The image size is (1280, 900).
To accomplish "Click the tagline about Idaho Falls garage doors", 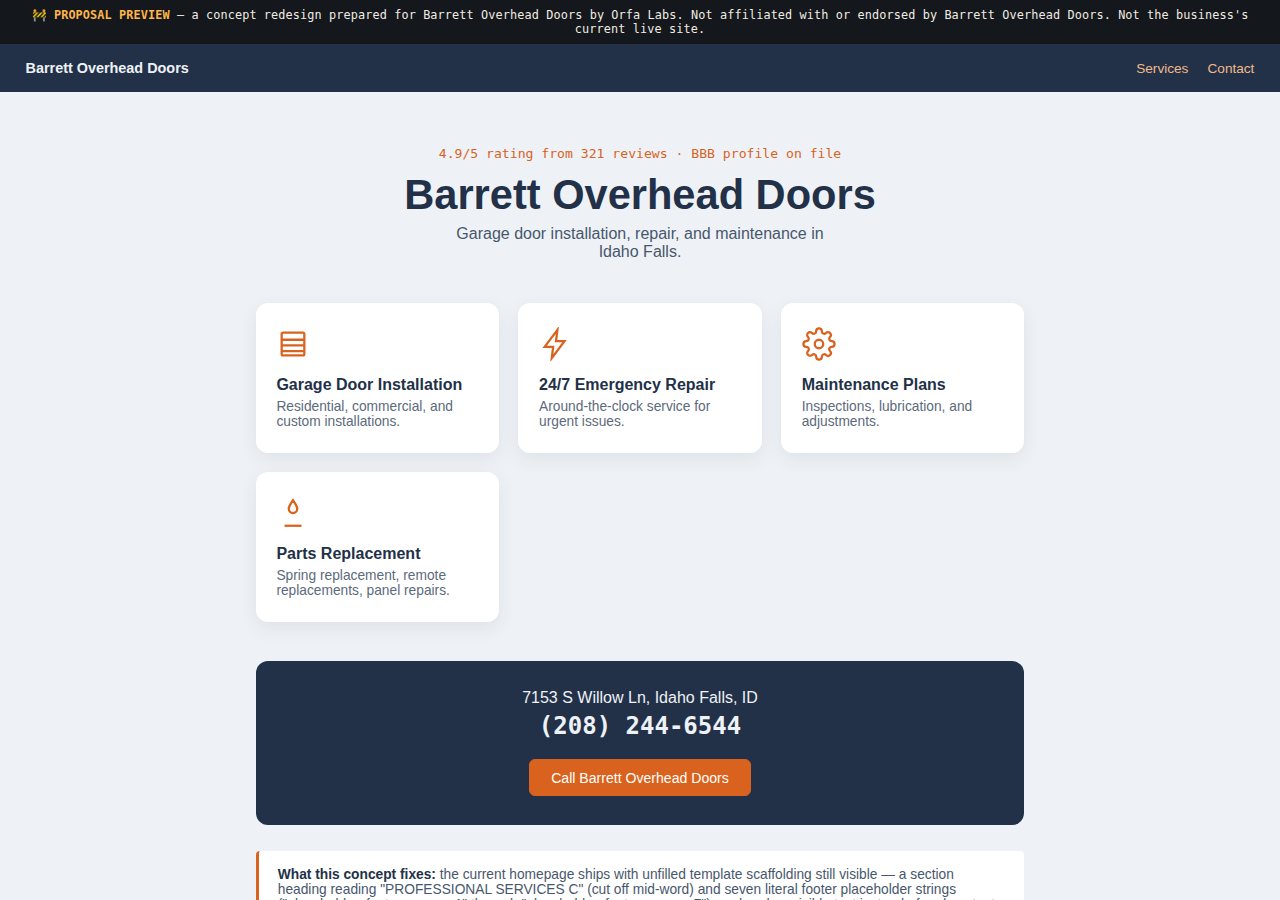I will [x=640, y=242].
